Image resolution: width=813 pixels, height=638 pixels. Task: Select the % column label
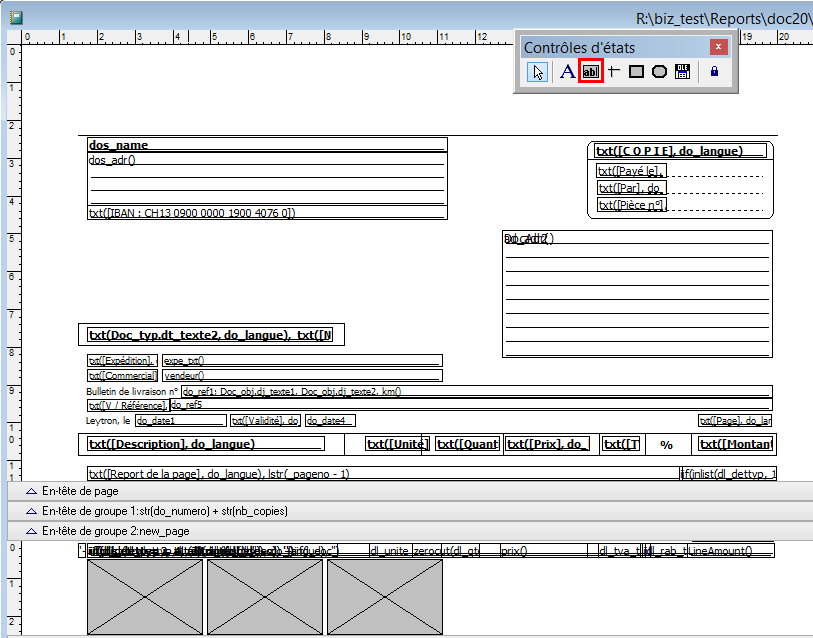(x=666, y=445)
